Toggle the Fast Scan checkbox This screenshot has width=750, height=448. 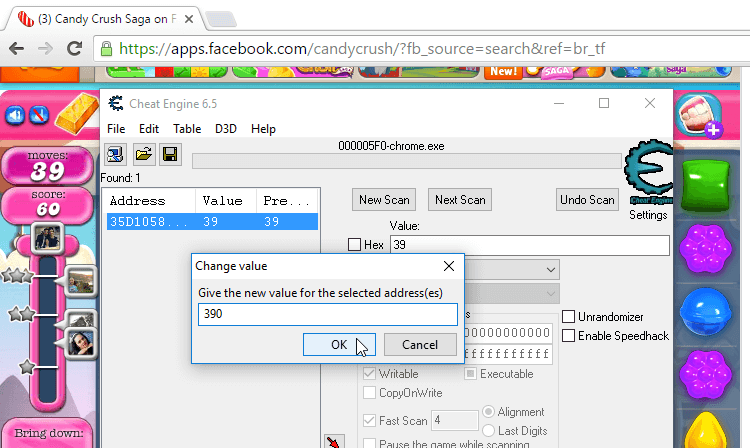point(369,420)
